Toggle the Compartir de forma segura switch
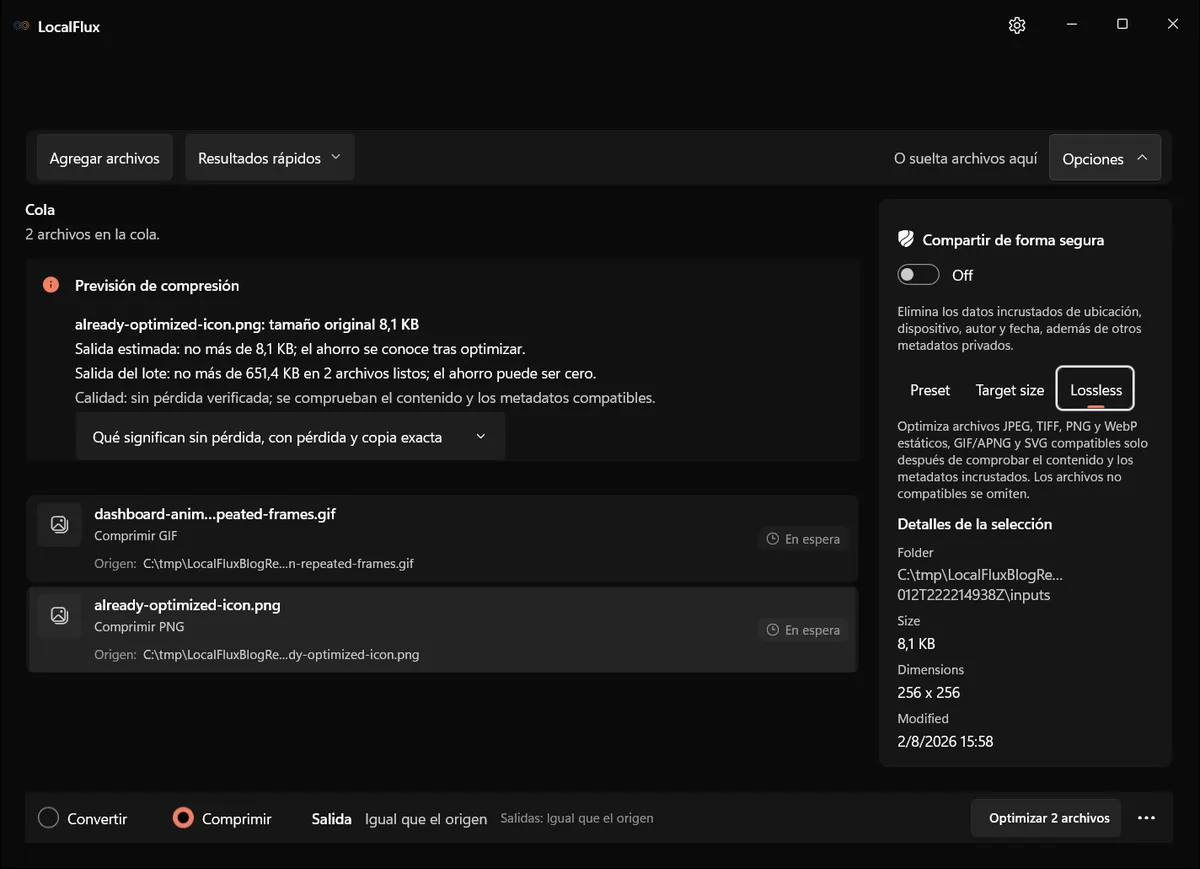The width and height of the screenshot is (1200, 869). (x=918, y=275)
